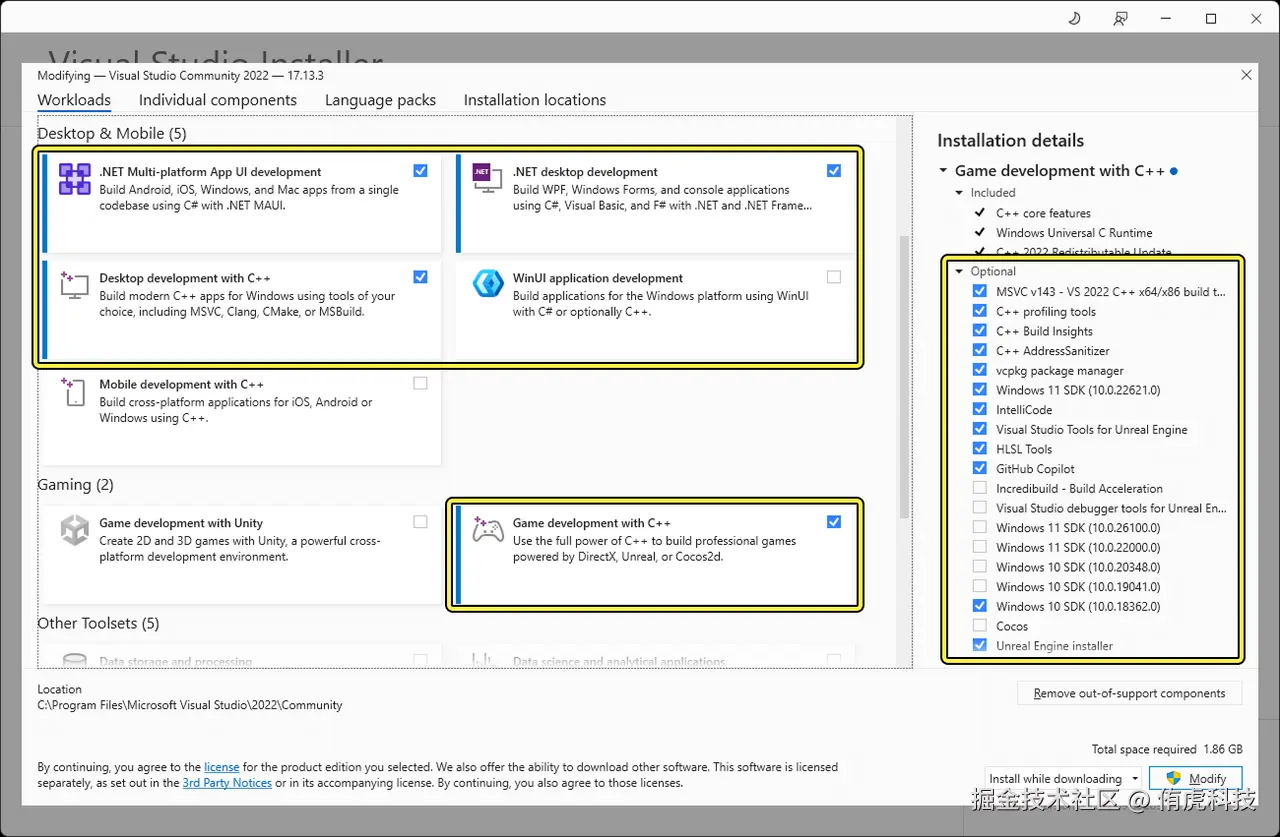
Task: Check the Mobile development with C++ checkbox
Action: click(x=420, y=383)
